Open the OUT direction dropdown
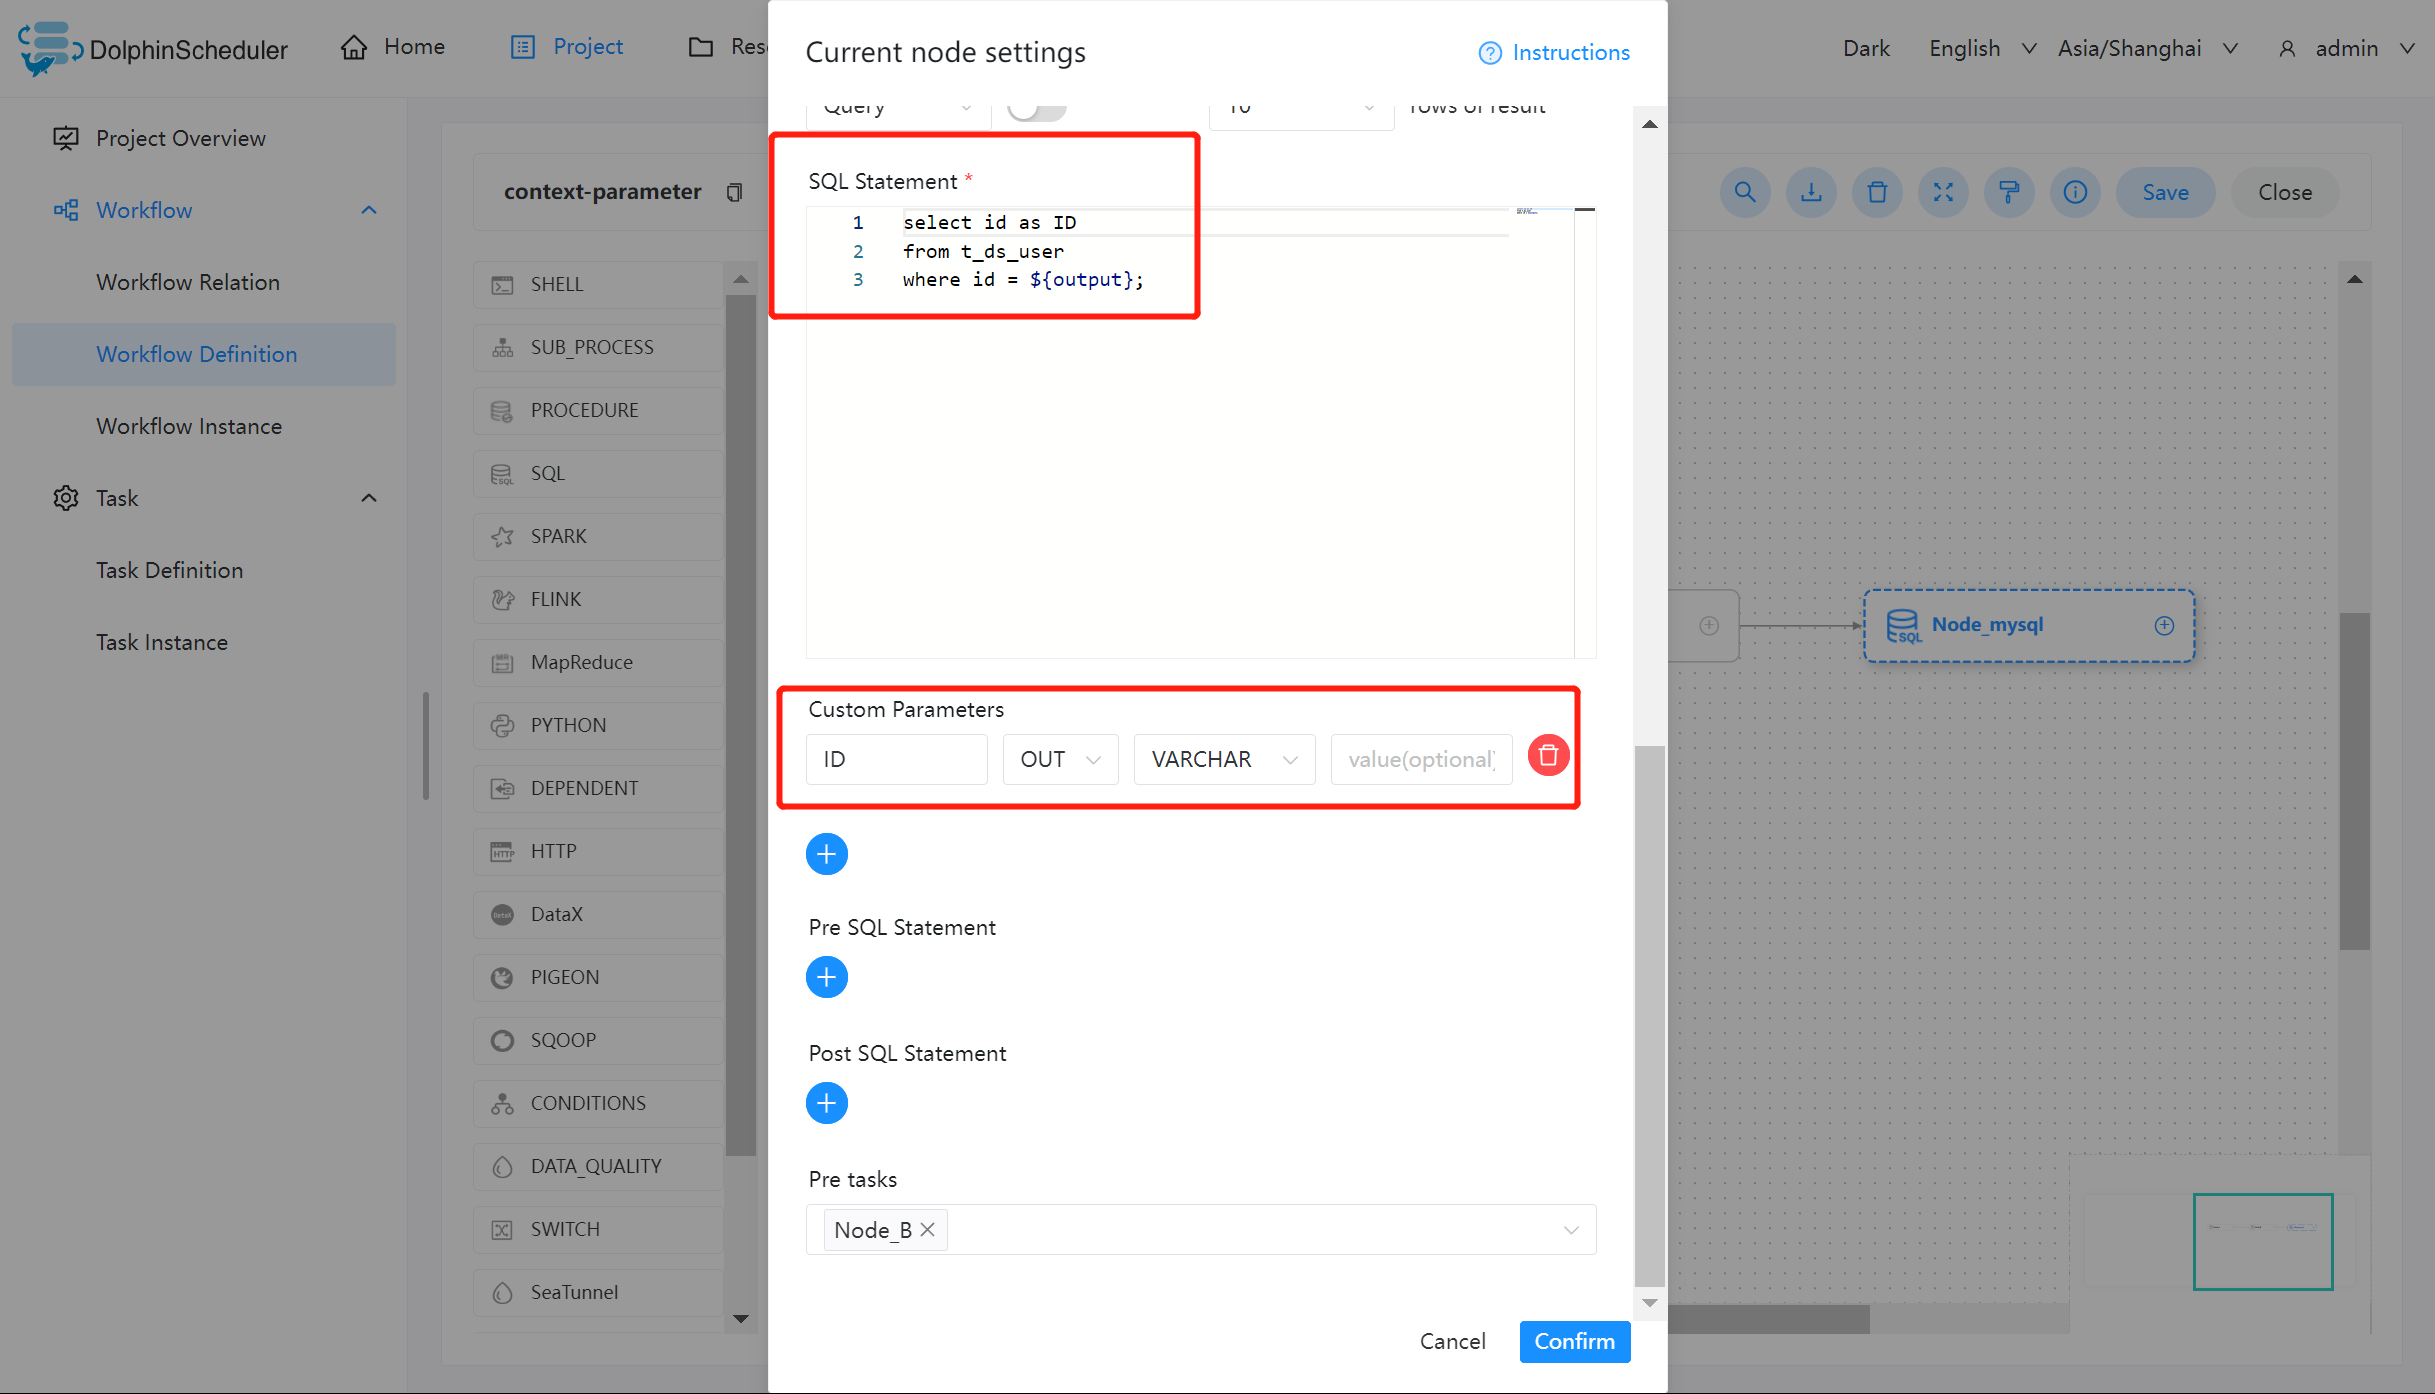This screenshot has height=1394, width=2435. pos(1060,760)
